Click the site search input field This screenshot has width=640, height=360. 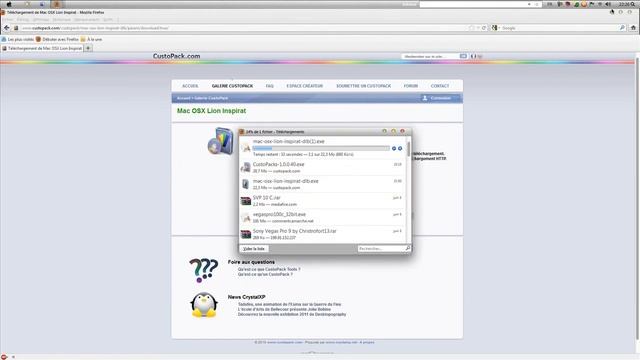[x=430, y=56]
